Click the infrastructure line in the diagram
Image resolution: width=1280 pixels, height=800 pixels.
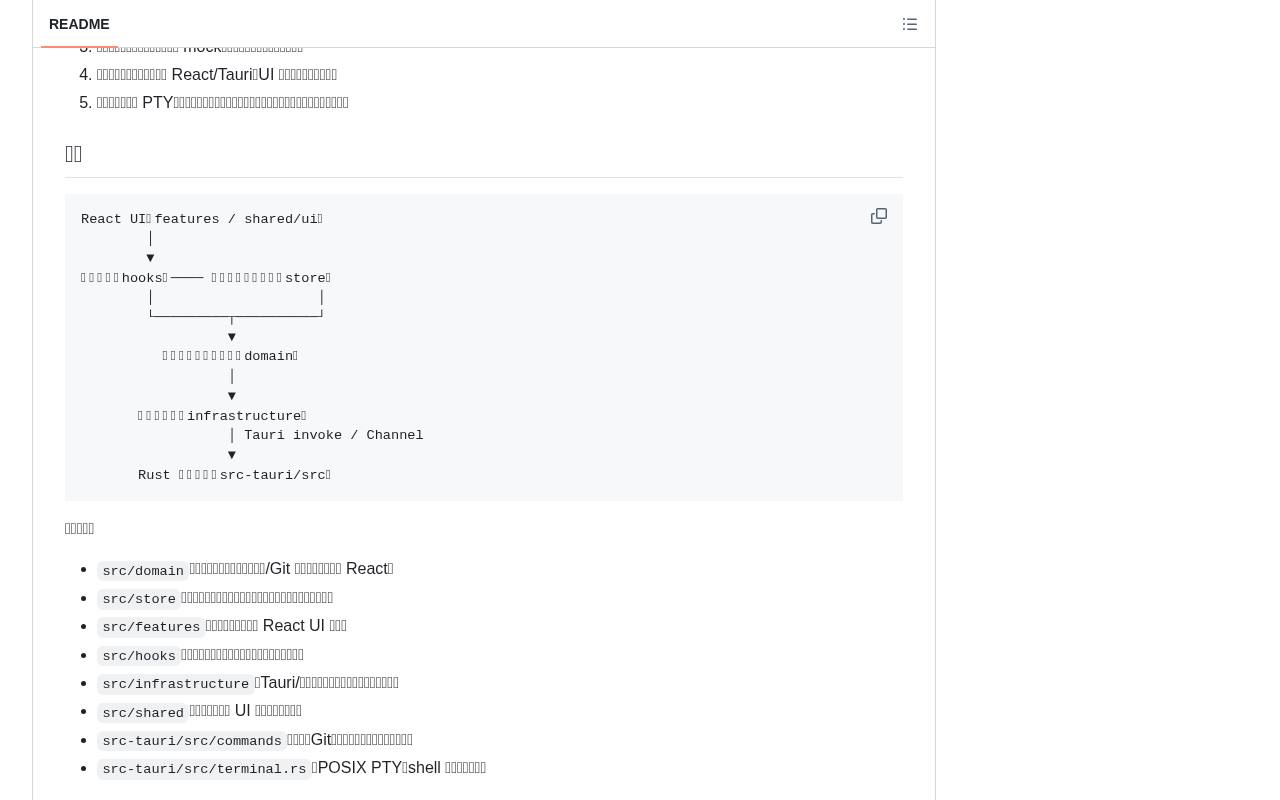(x=222, y=416)
